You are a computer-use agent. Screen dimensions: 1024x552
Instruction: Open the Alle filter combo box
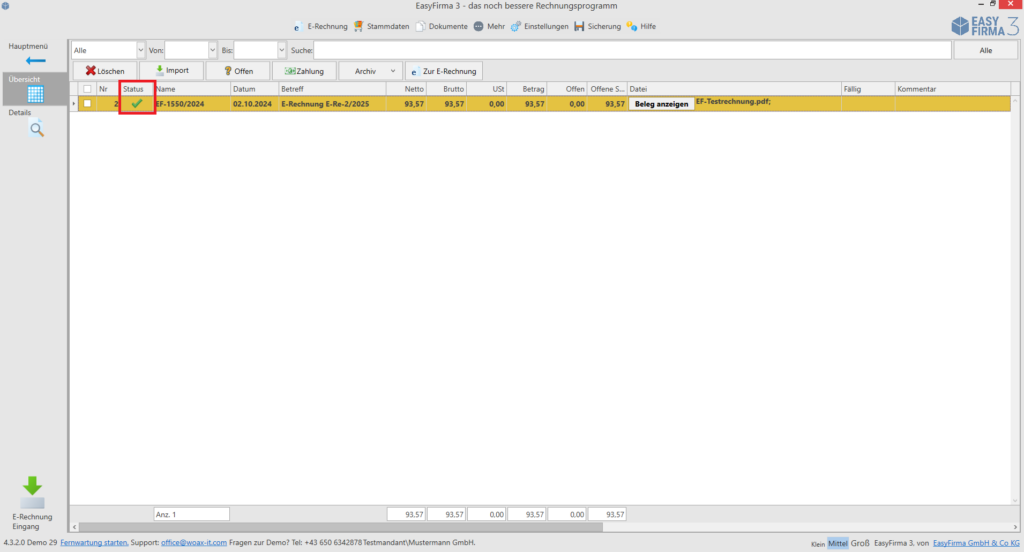[108, 50]
